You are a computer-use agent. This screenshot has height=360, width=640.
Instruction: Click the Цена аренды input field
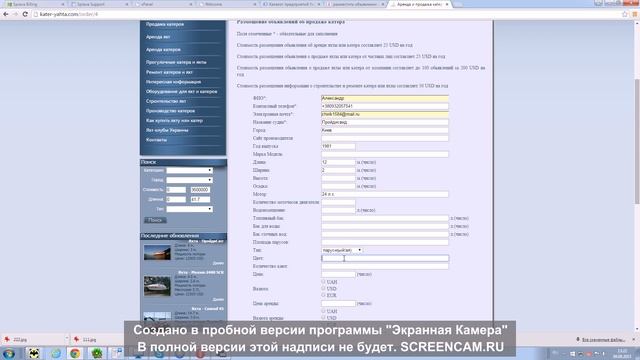pos(338,304)
